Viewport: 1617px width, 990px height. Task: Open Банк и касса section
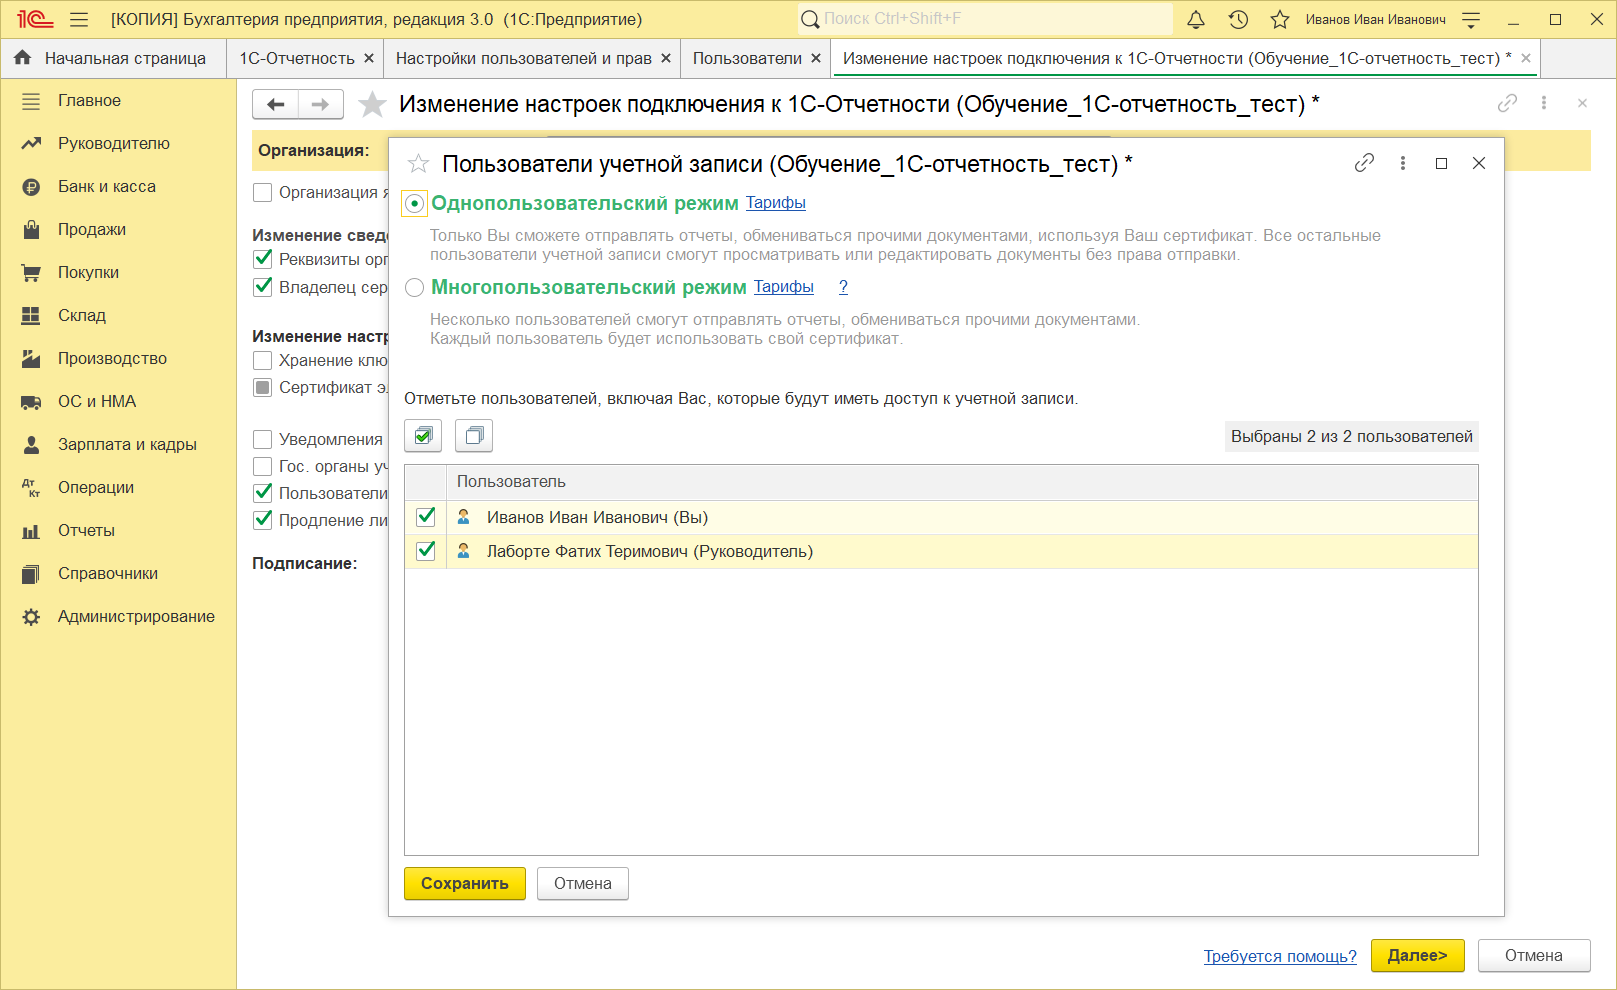pyautogui.click(x=118, y=187)
